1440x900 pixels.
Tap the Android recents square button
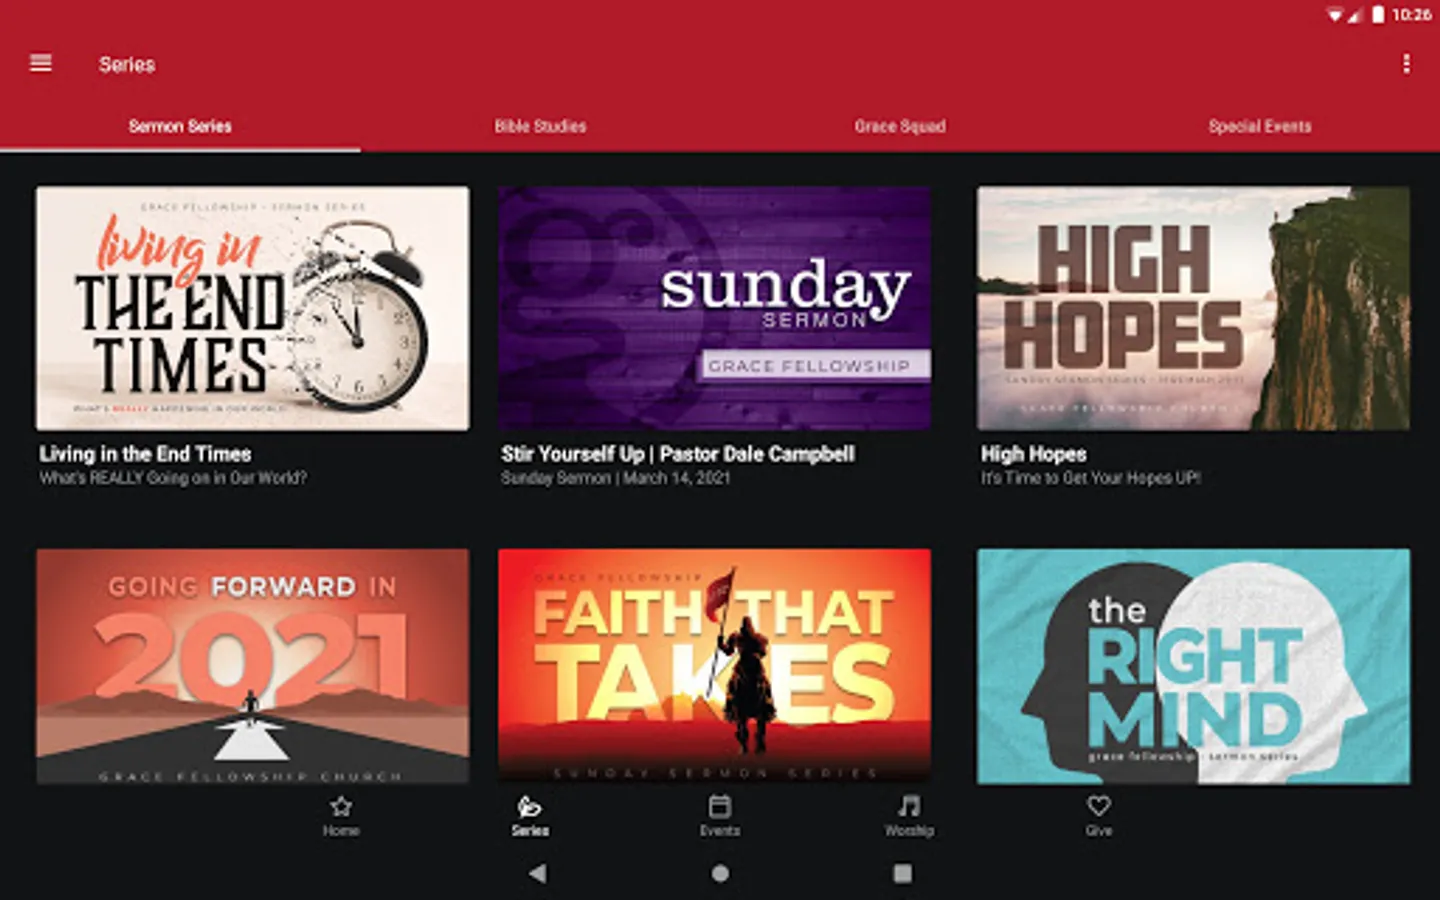coord(902,873)
